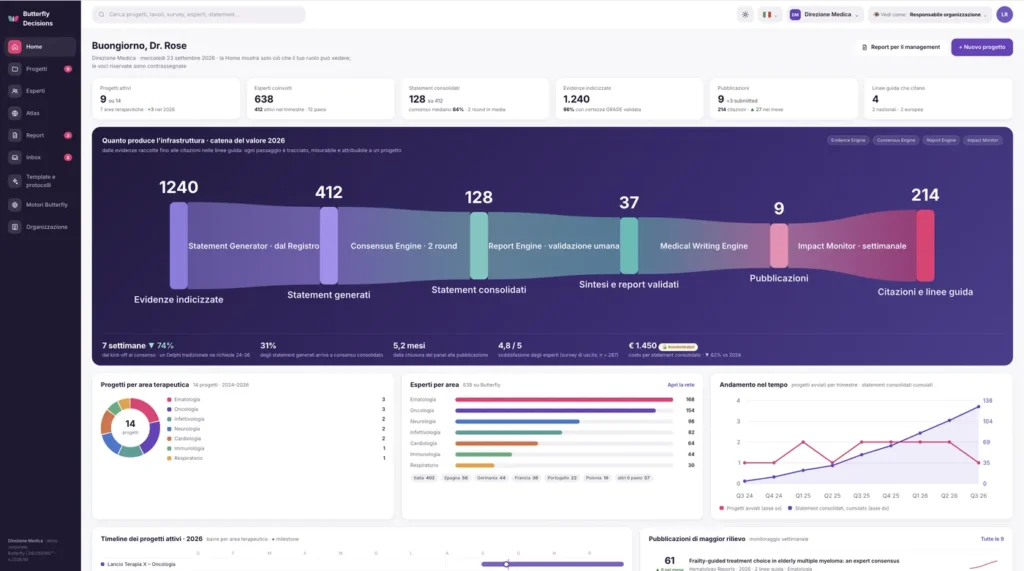
Task: Click Statement Generator flow segment
Action: point(253,246)
